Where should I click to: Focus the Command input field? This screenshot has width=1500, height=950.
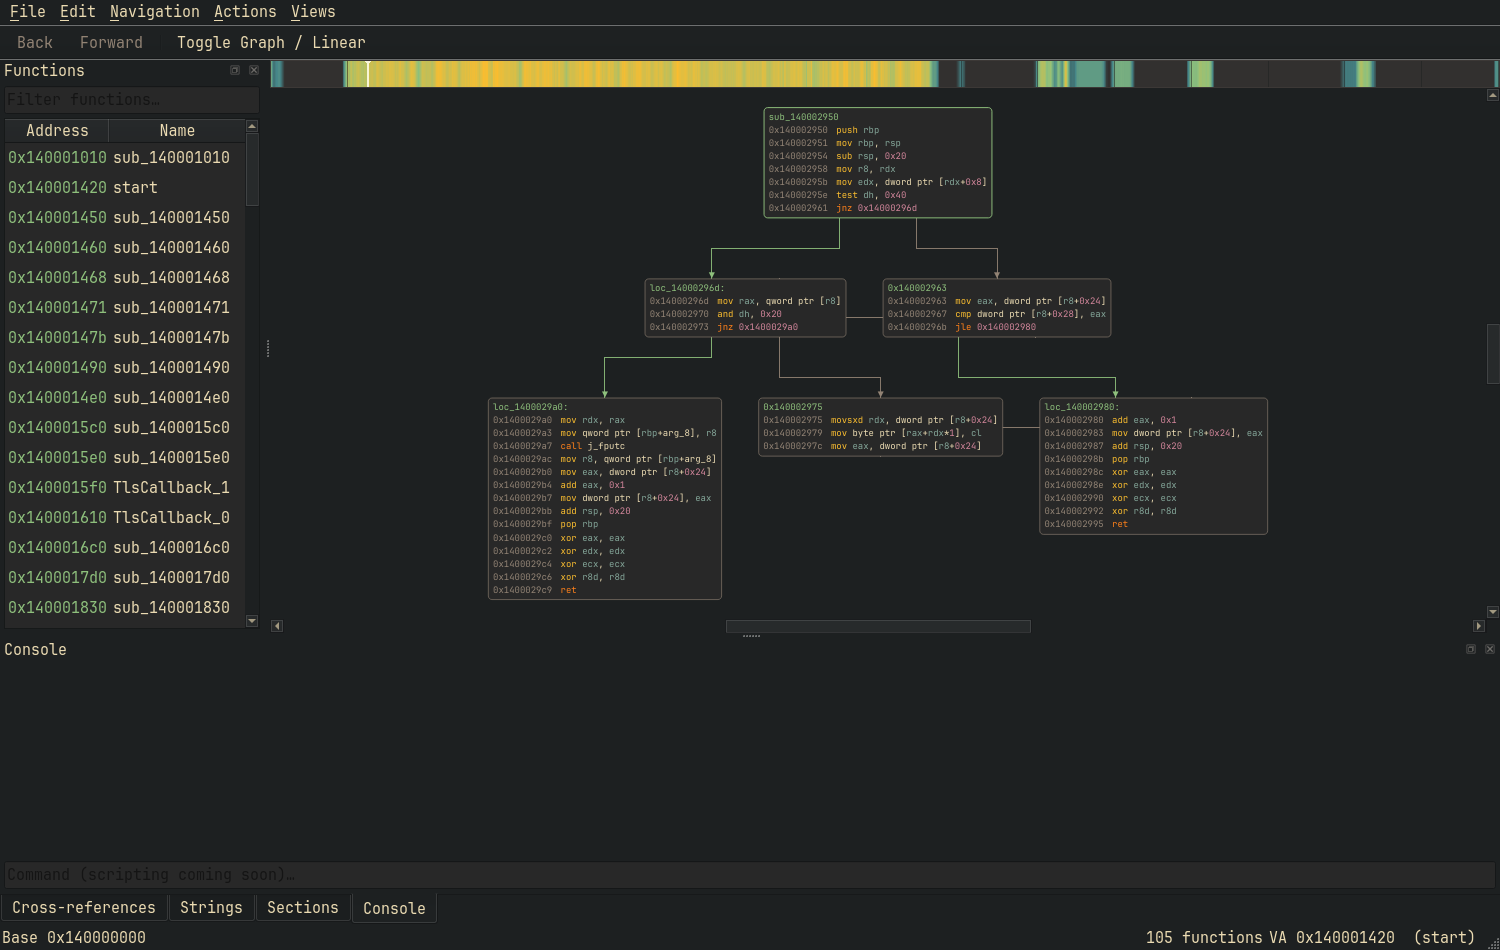[749, 875]
